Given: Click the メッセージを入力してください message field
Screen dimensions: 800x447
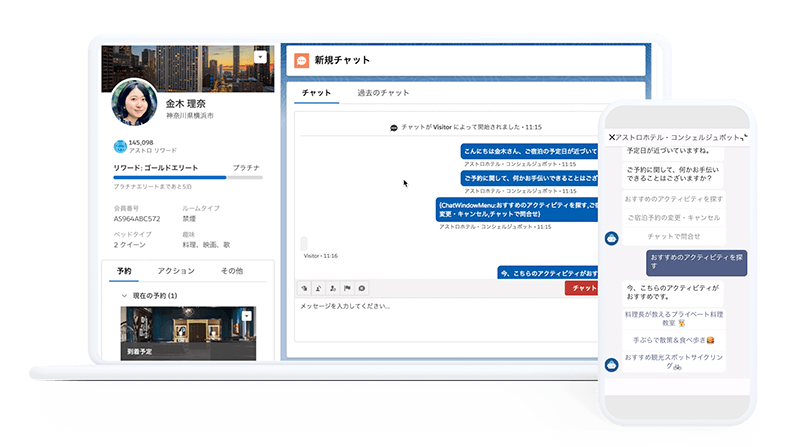Looking at the screenshot, I should tap(440, 306).
